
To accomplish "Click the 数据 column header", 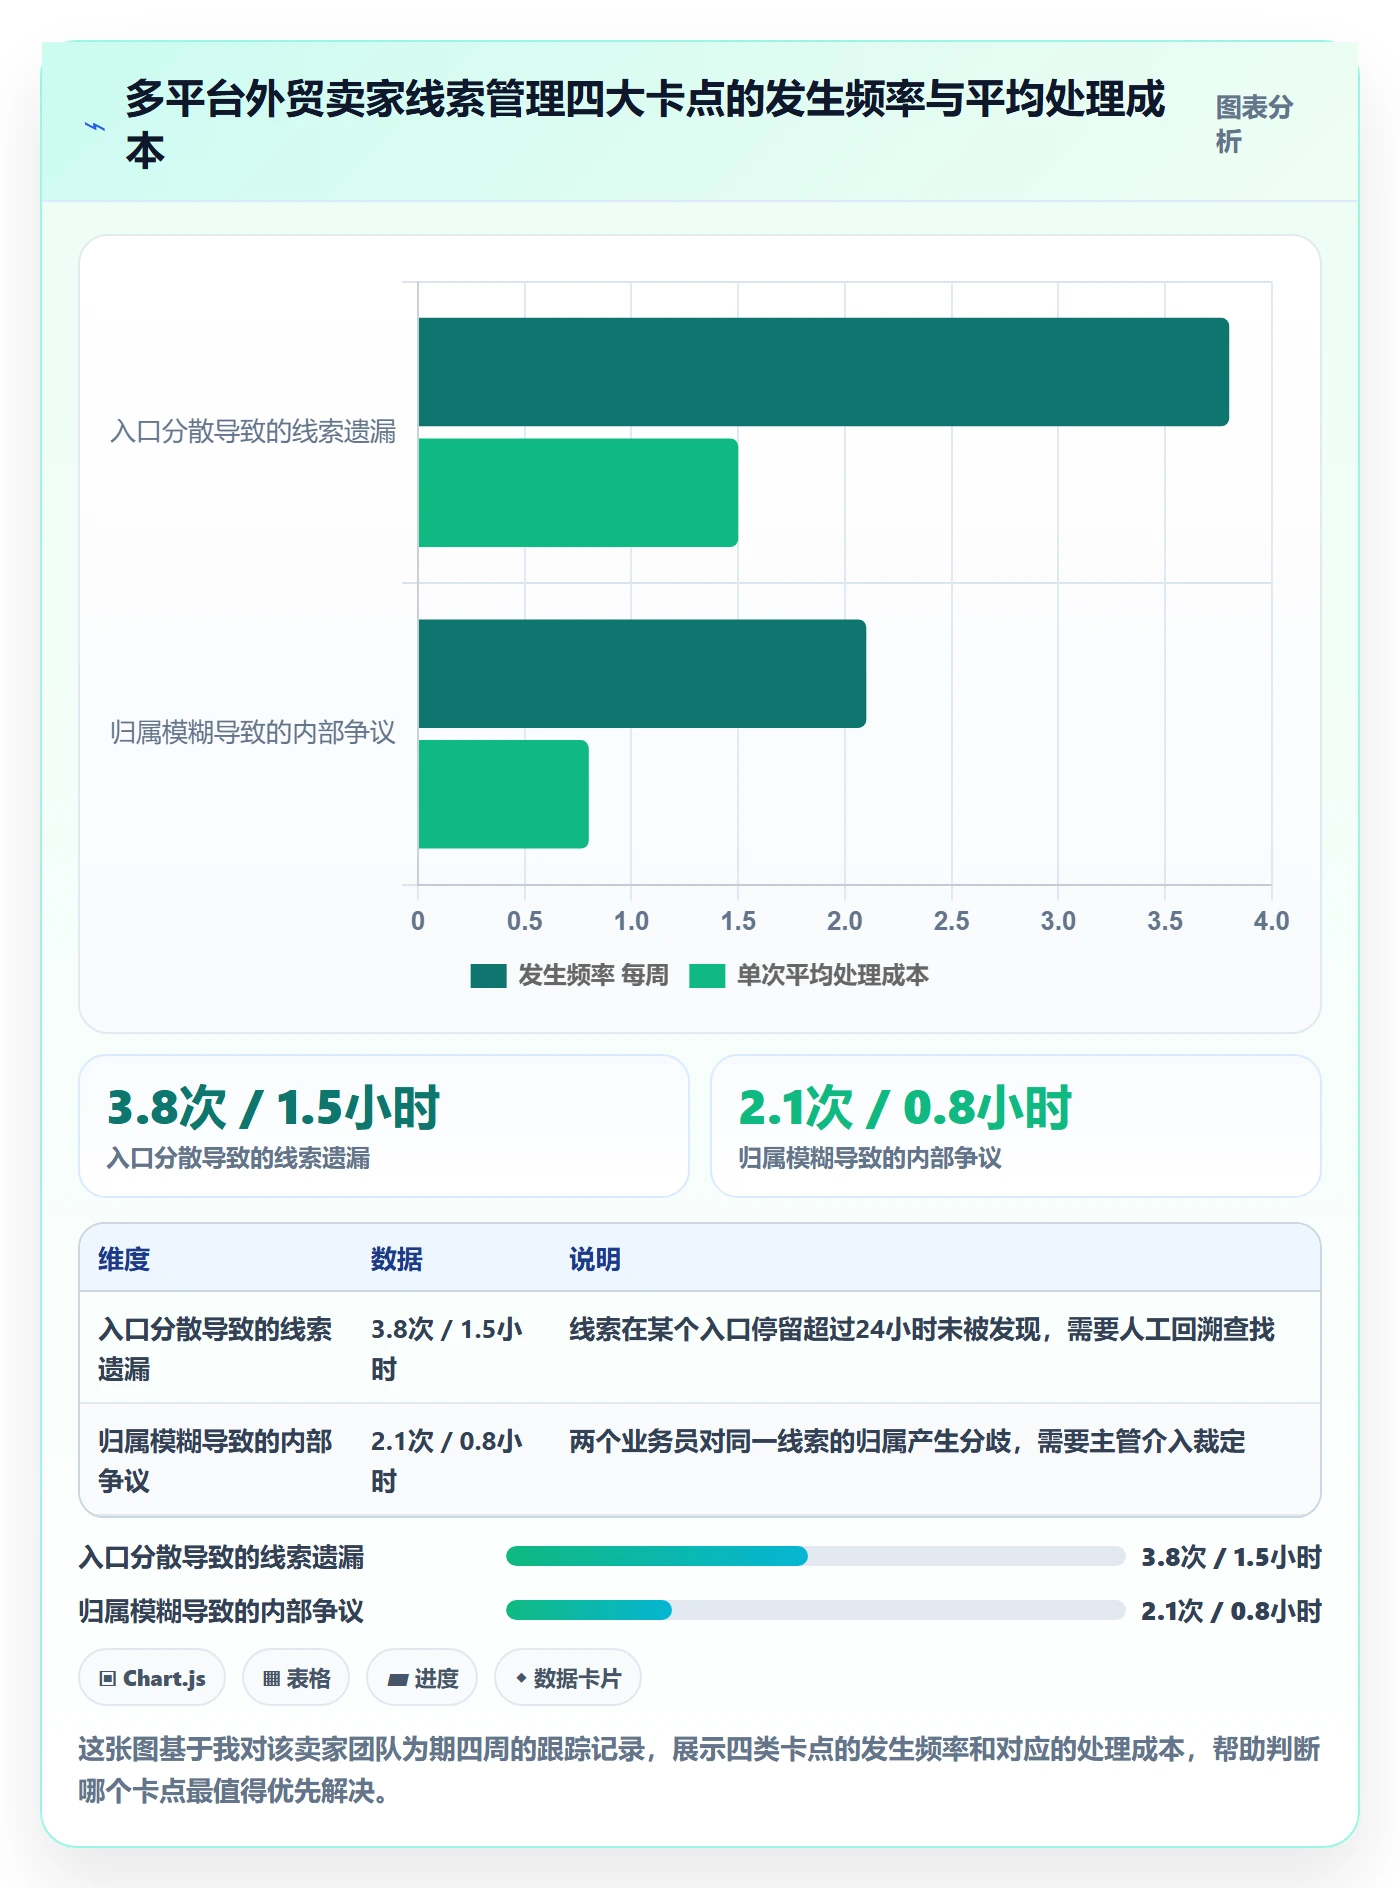I will coord(396,1259).
